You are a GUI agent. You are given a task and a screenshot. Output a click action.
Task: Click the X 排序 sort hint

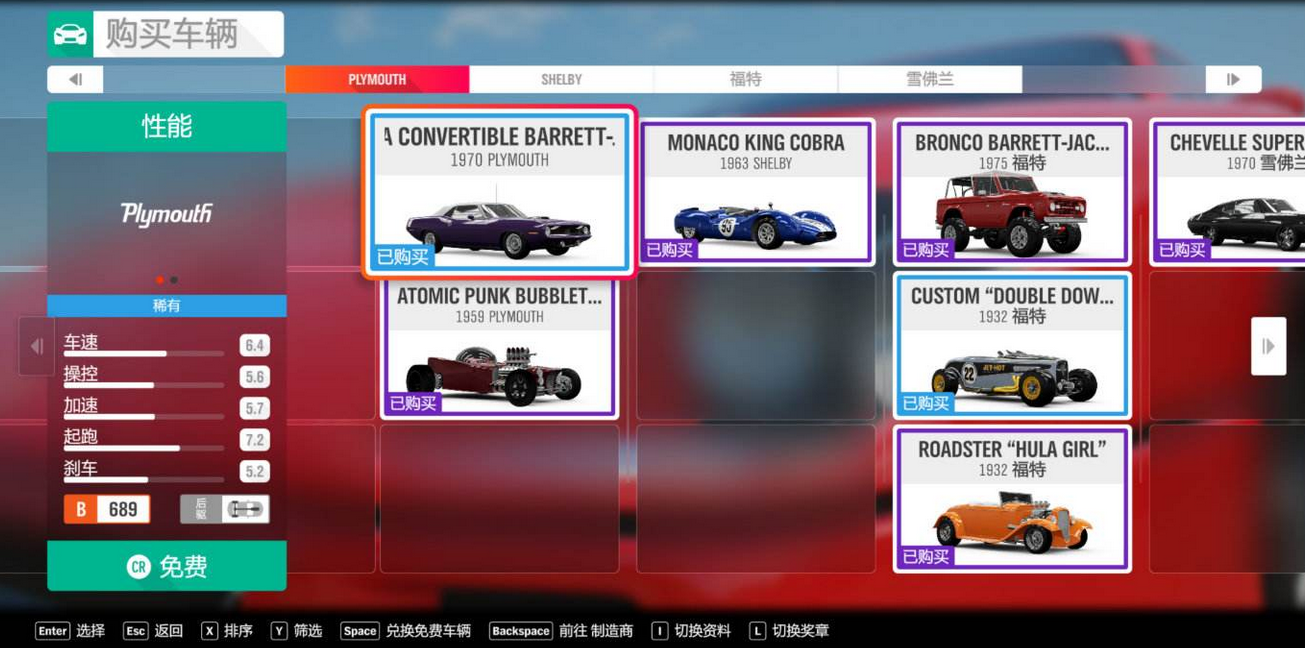227,631
